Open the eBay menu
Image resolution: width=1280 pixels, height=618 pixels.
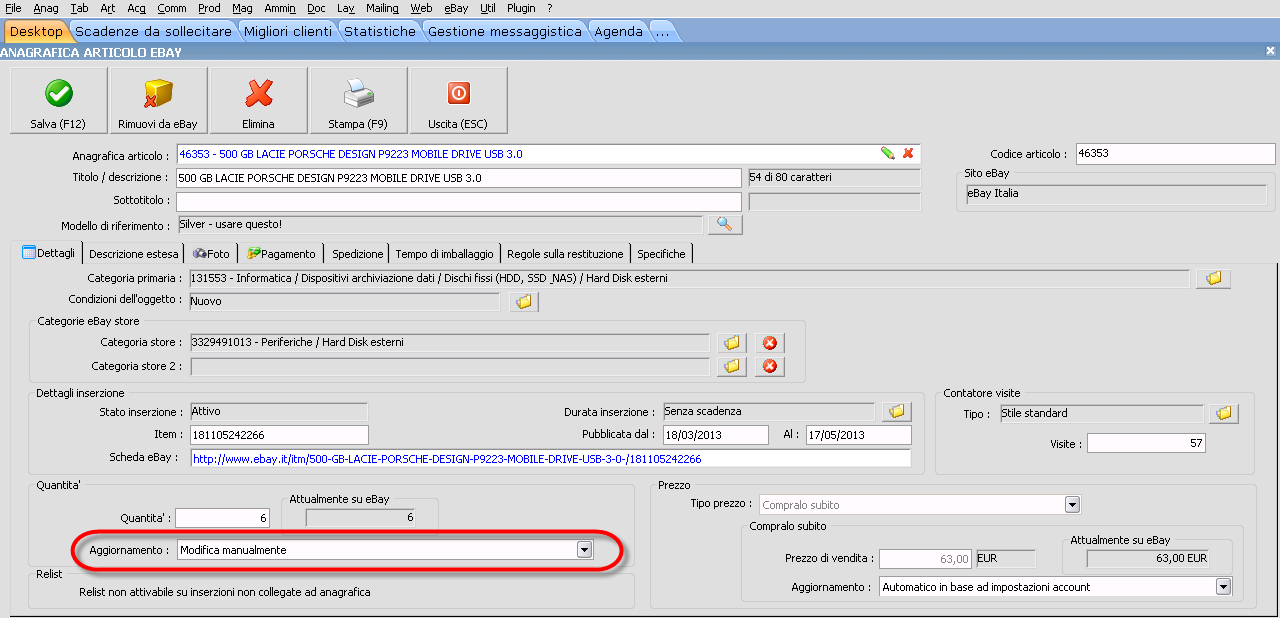pyautogui.click(x=456, y=8)
